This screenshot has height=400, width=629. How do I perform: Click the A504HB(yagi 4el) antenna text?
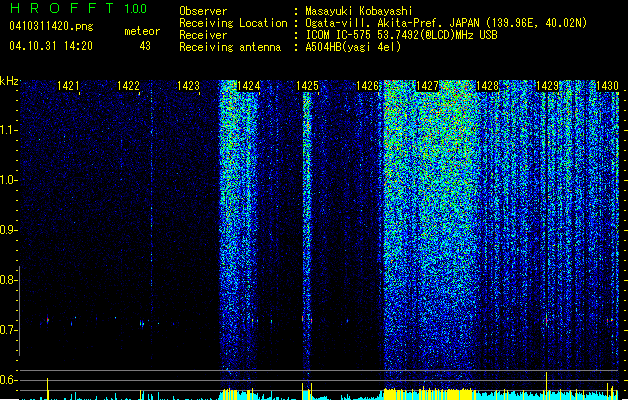tap(353, 47)
